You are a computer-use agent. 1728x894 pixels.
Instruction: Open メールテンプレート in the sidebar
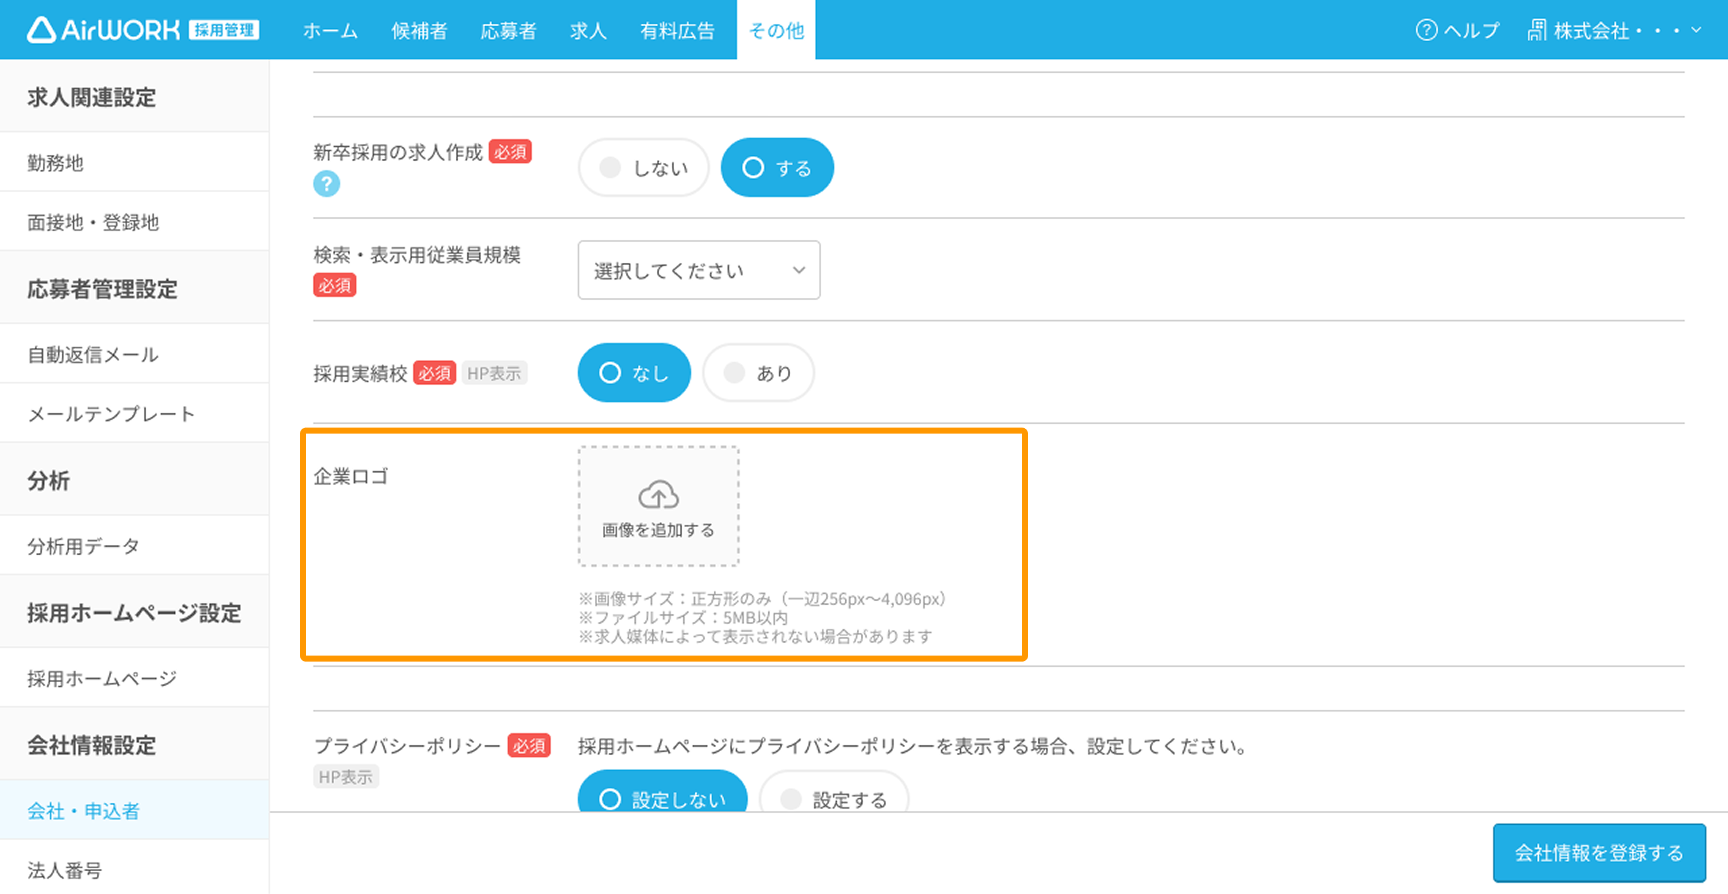pos(134,414)
